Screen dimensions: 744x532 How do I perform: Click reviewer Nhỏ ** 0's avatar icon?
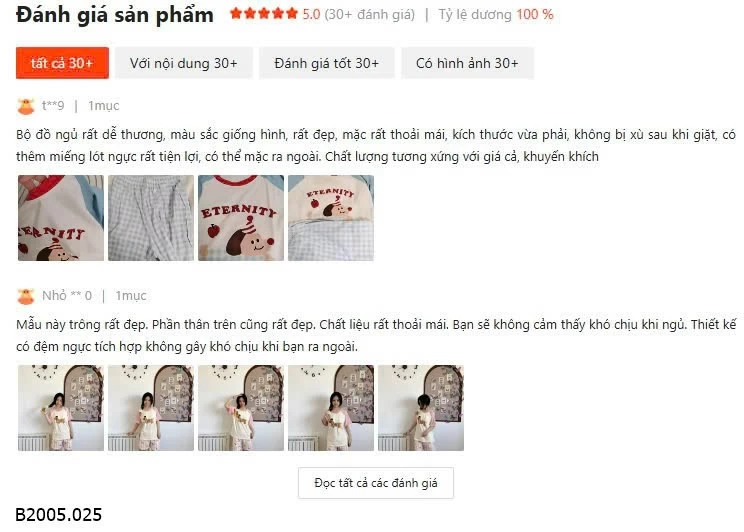(26, 296)
